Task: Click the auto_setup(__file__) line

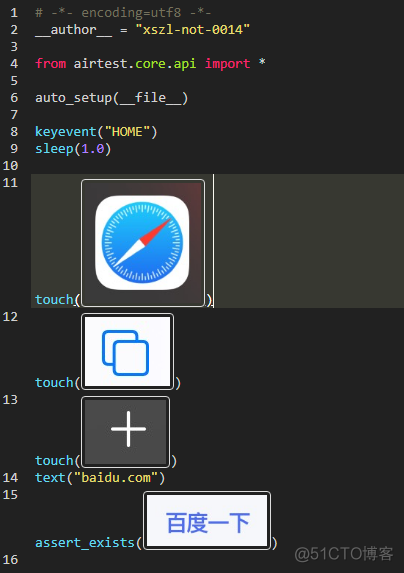Action: 111,98
